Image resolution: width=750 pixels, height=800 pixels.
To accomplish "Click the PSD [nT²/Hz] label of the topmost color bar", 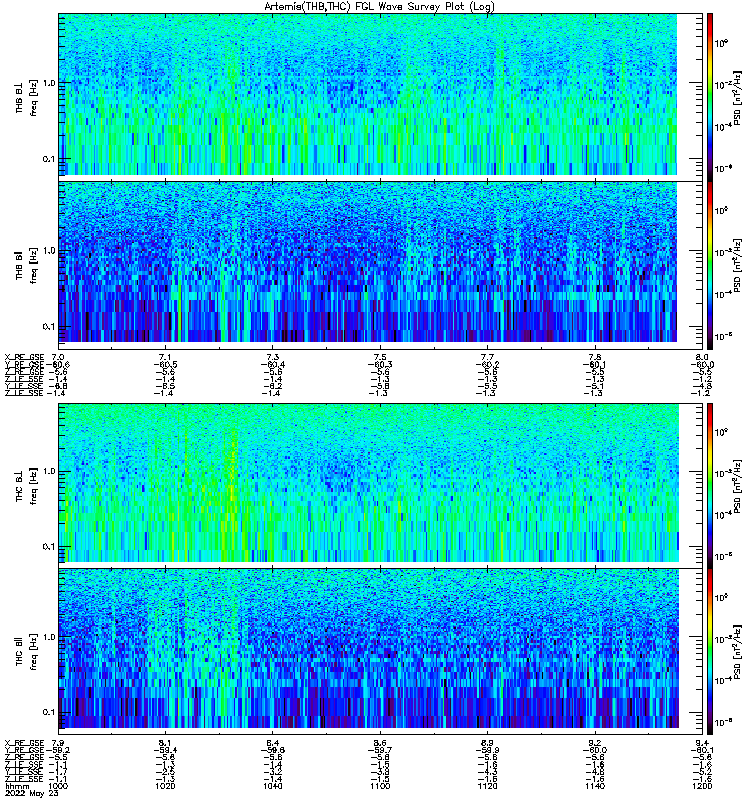I will pyautogui.click(x=738, y=97).
